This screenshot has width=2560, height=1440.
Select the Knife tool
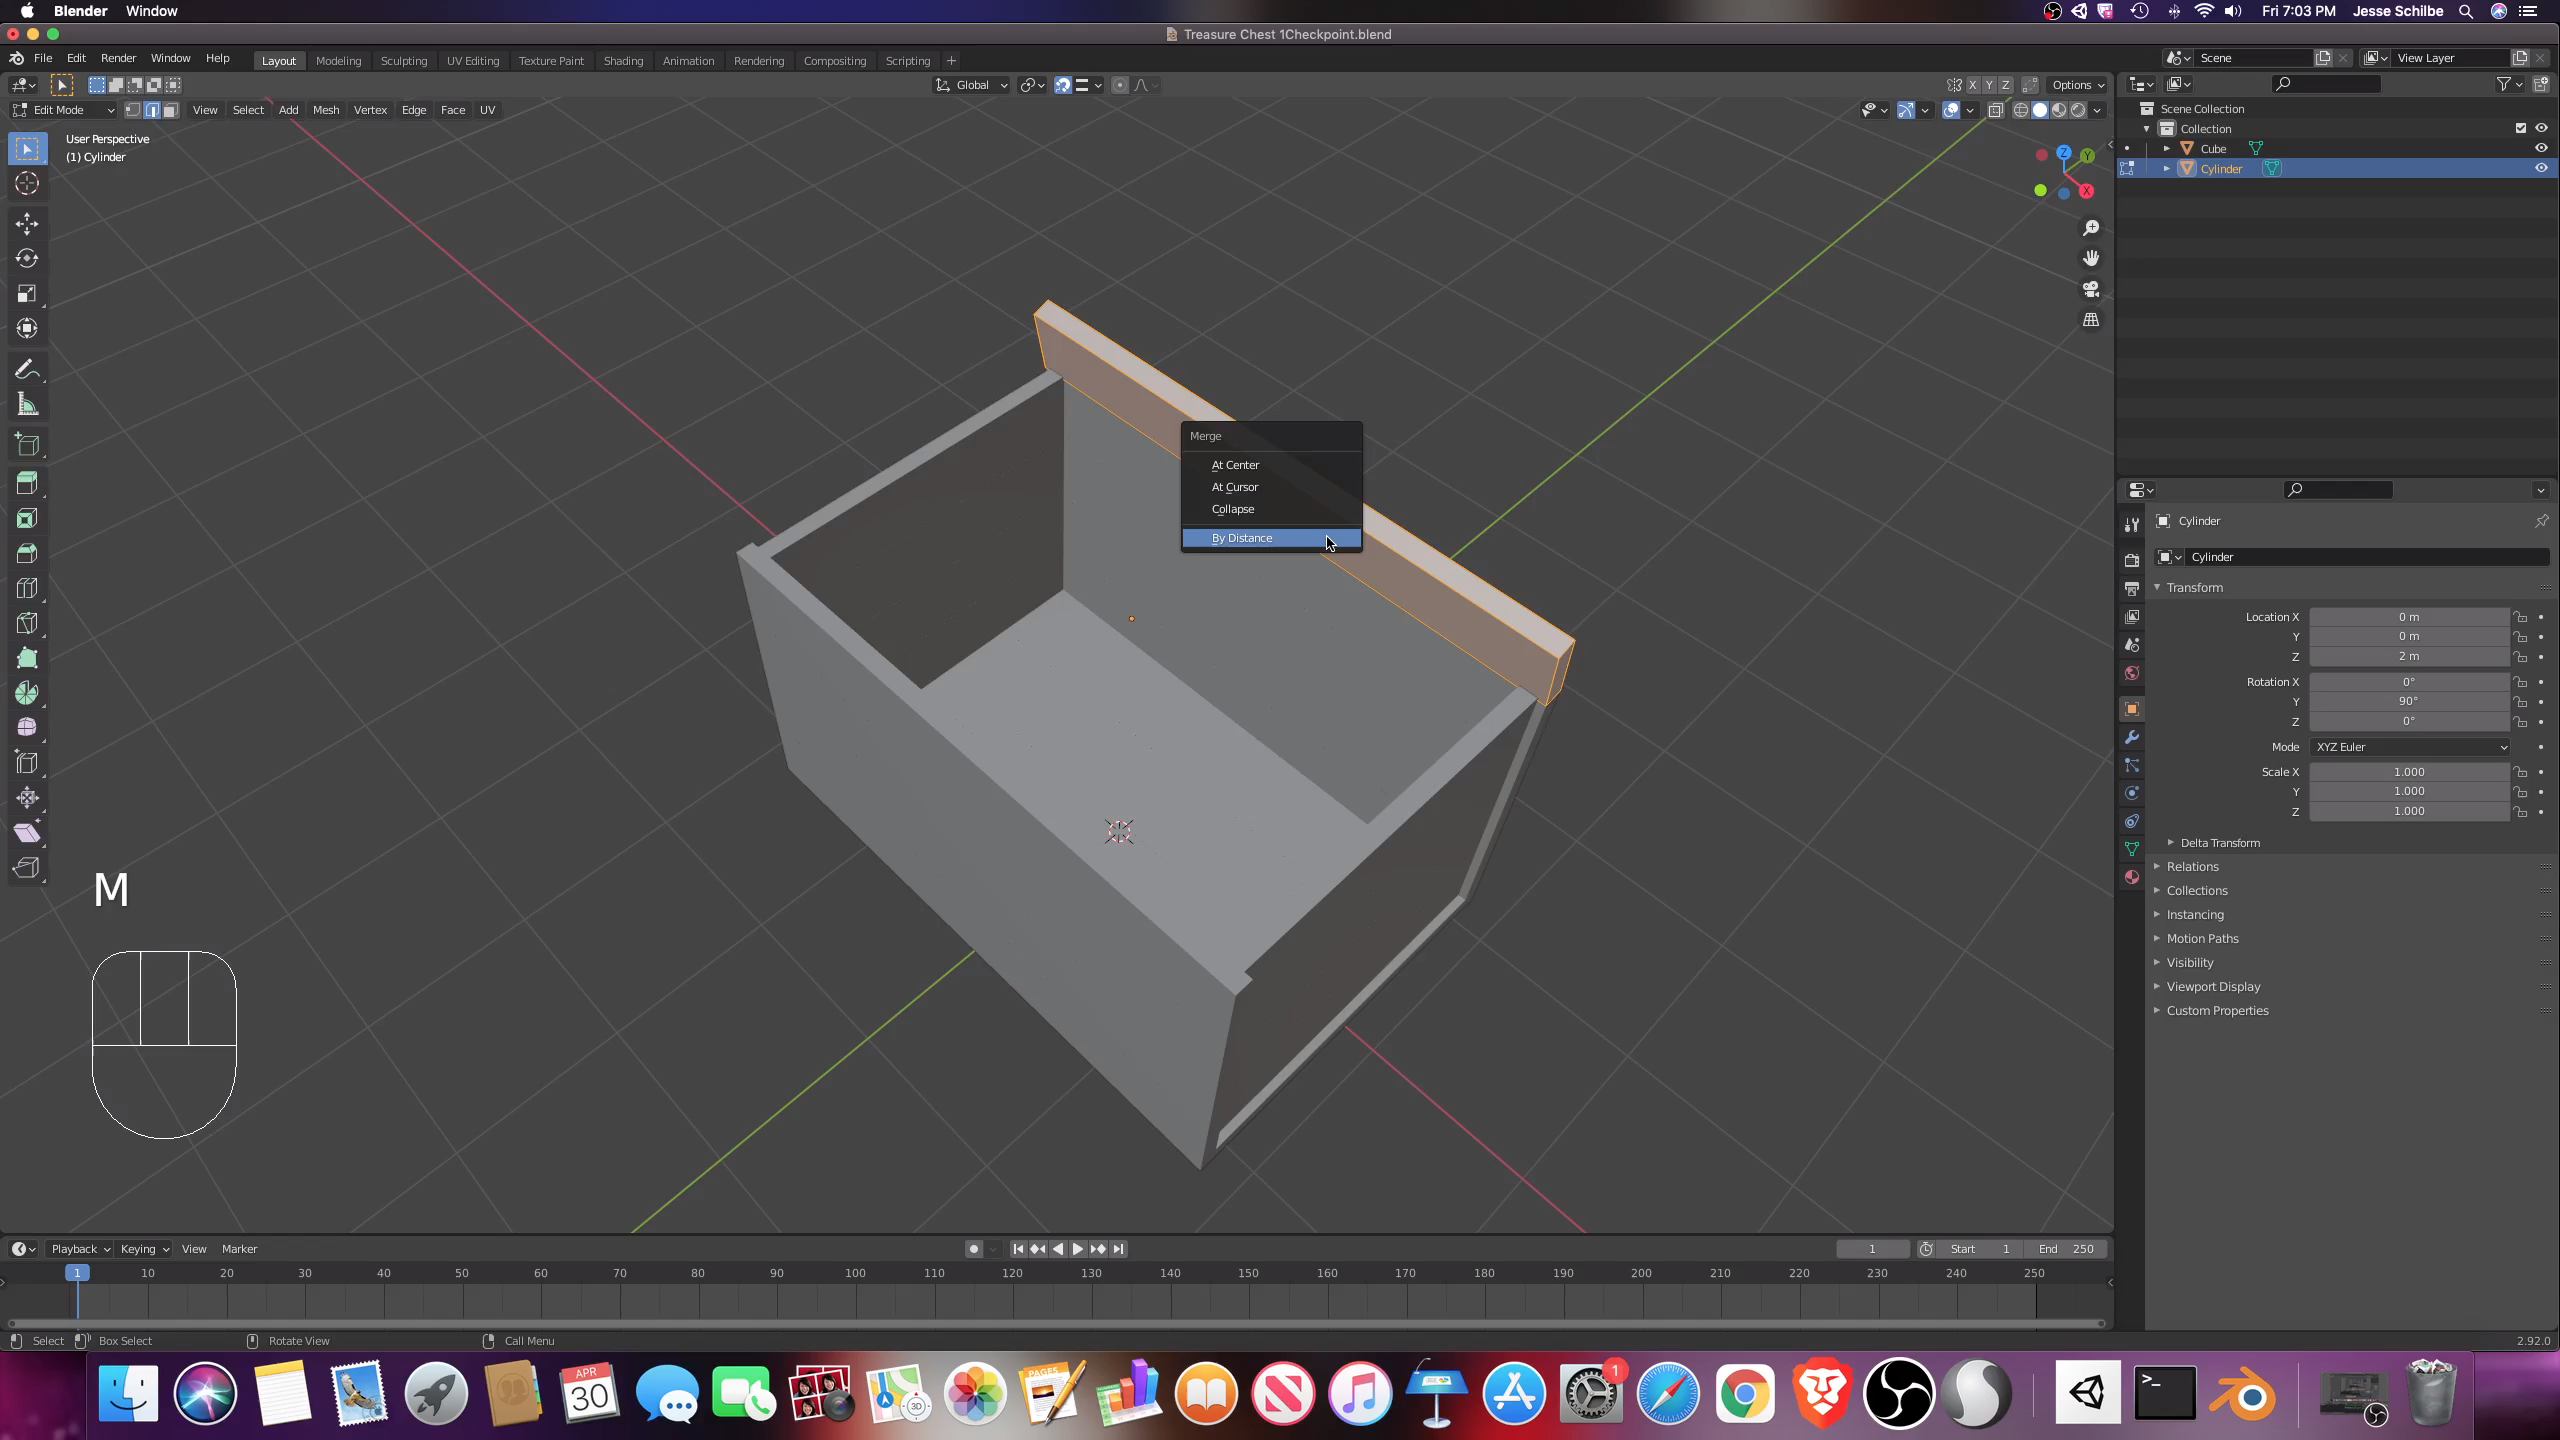(x=27, y=623)
